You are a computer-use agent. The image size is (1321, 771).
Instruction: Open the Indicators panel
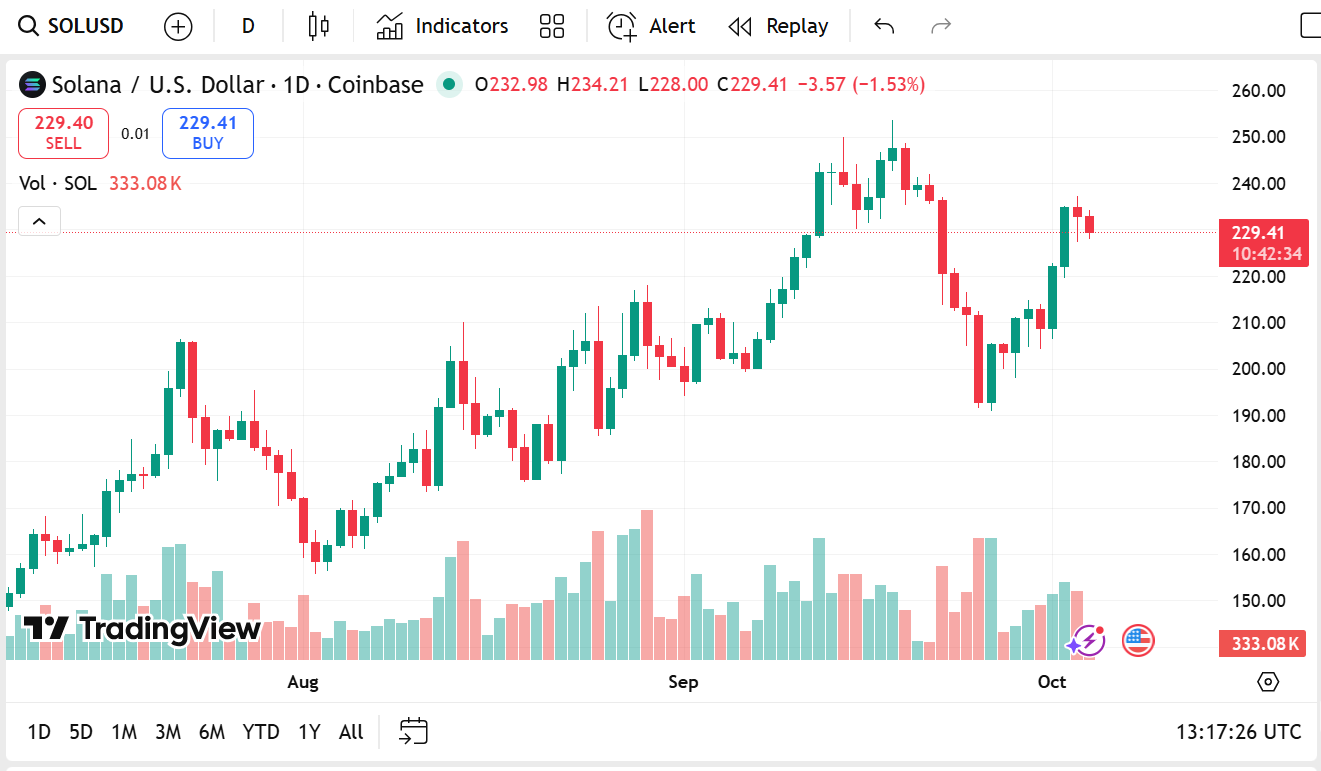442,26
